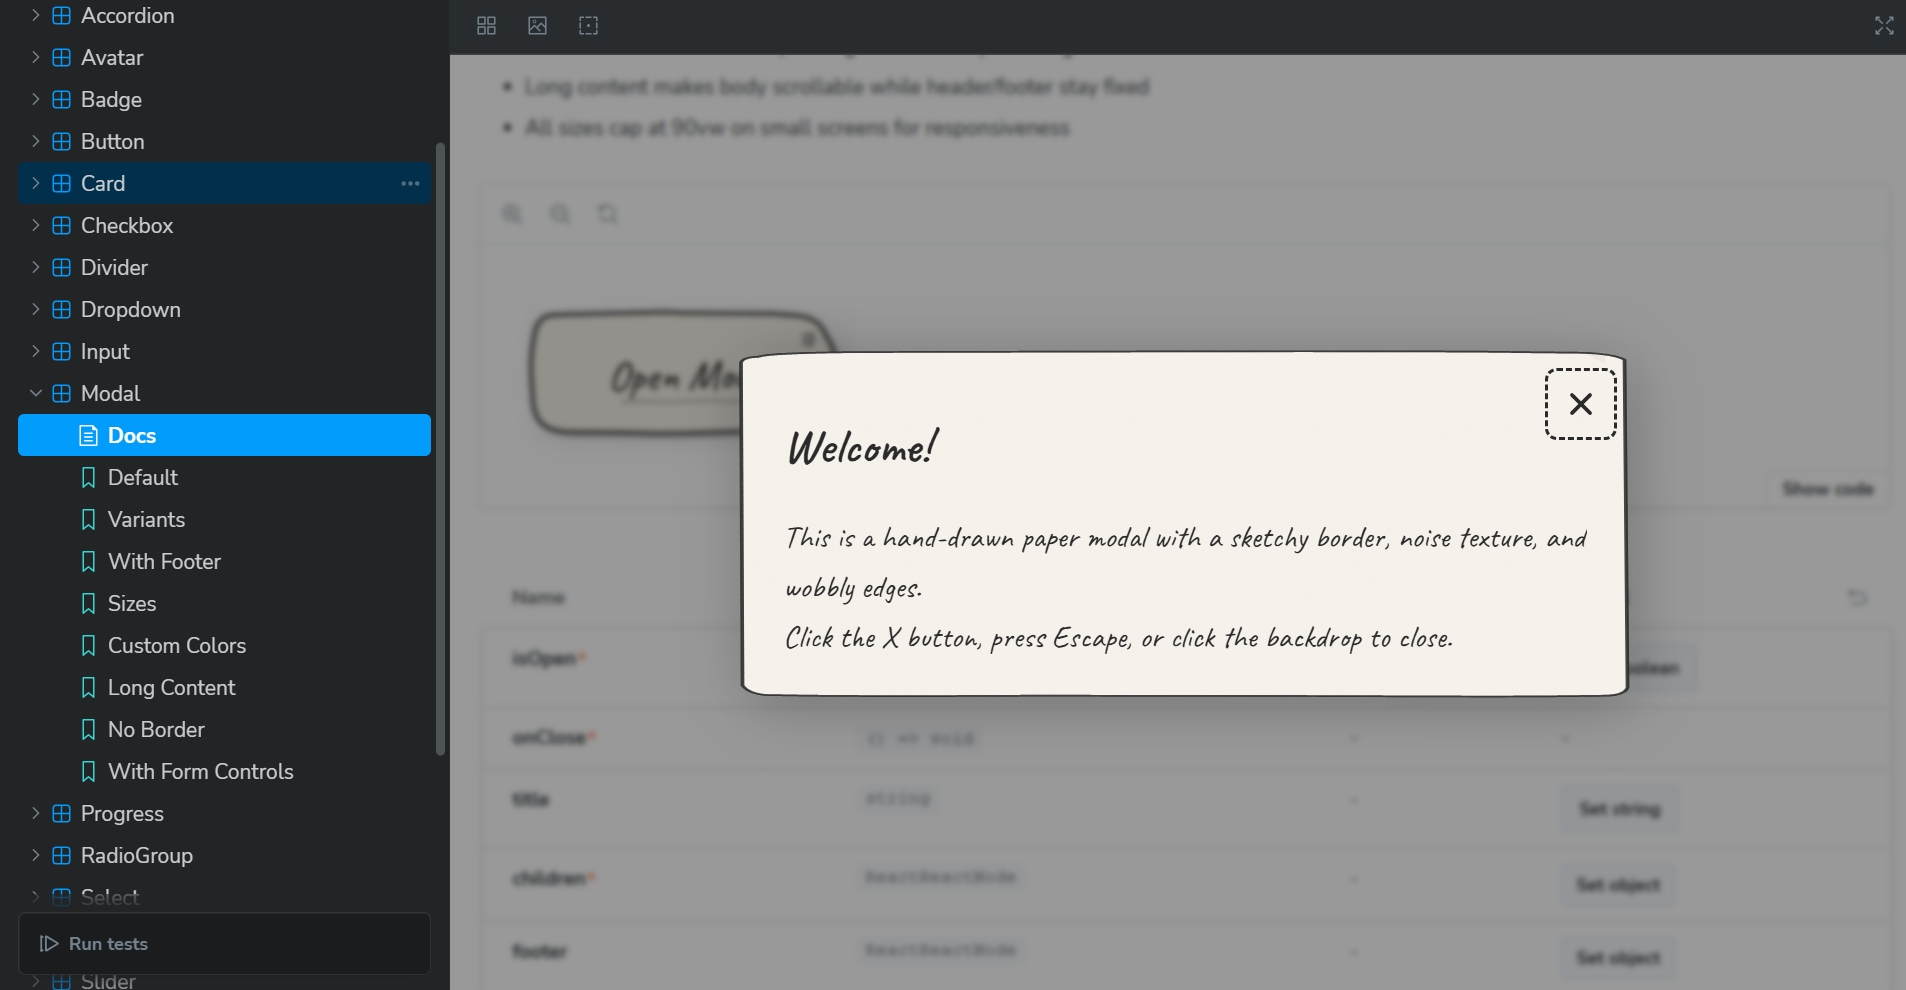
Task: Click the zoom out icon in preview
Action: [560, 214]
